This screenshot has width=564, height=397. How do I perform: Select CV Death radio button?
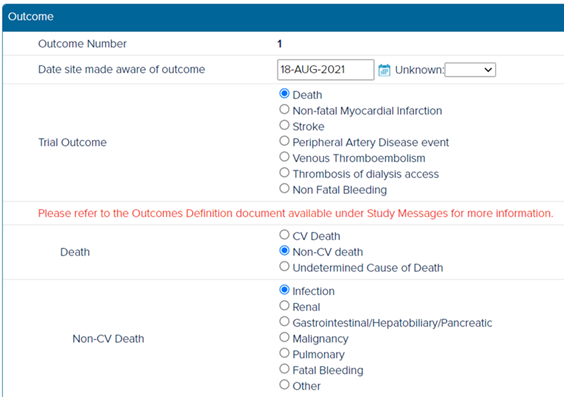click(x=284, y=234)
